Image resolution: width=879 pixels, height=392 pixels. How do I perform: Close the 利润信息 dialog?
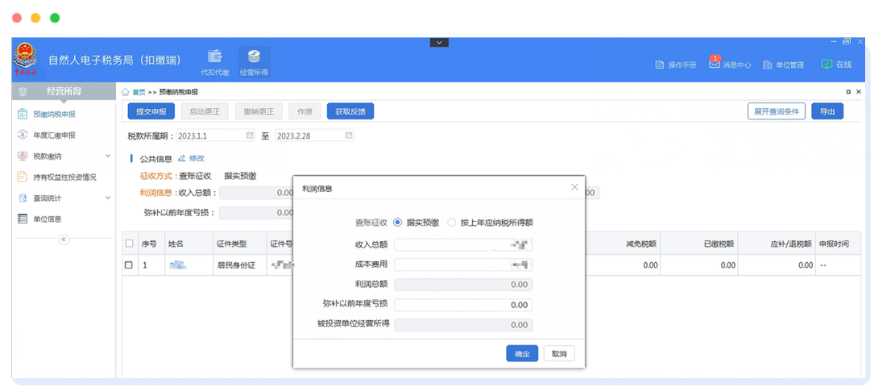click(x=574, y=187)
